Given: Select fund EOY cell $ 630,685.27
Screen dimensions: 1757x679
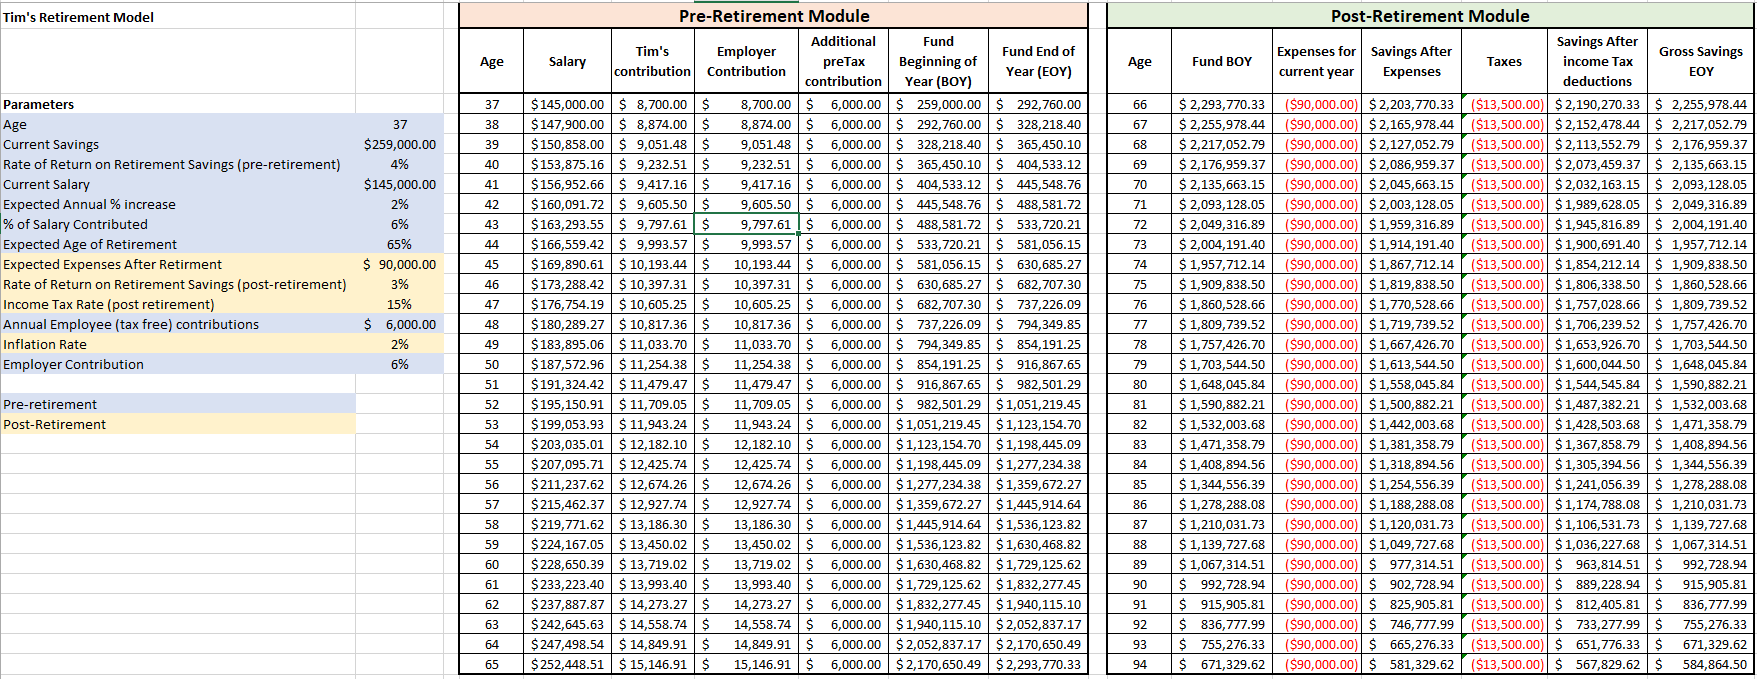Looking at the screenshot, I should 1038,264.
